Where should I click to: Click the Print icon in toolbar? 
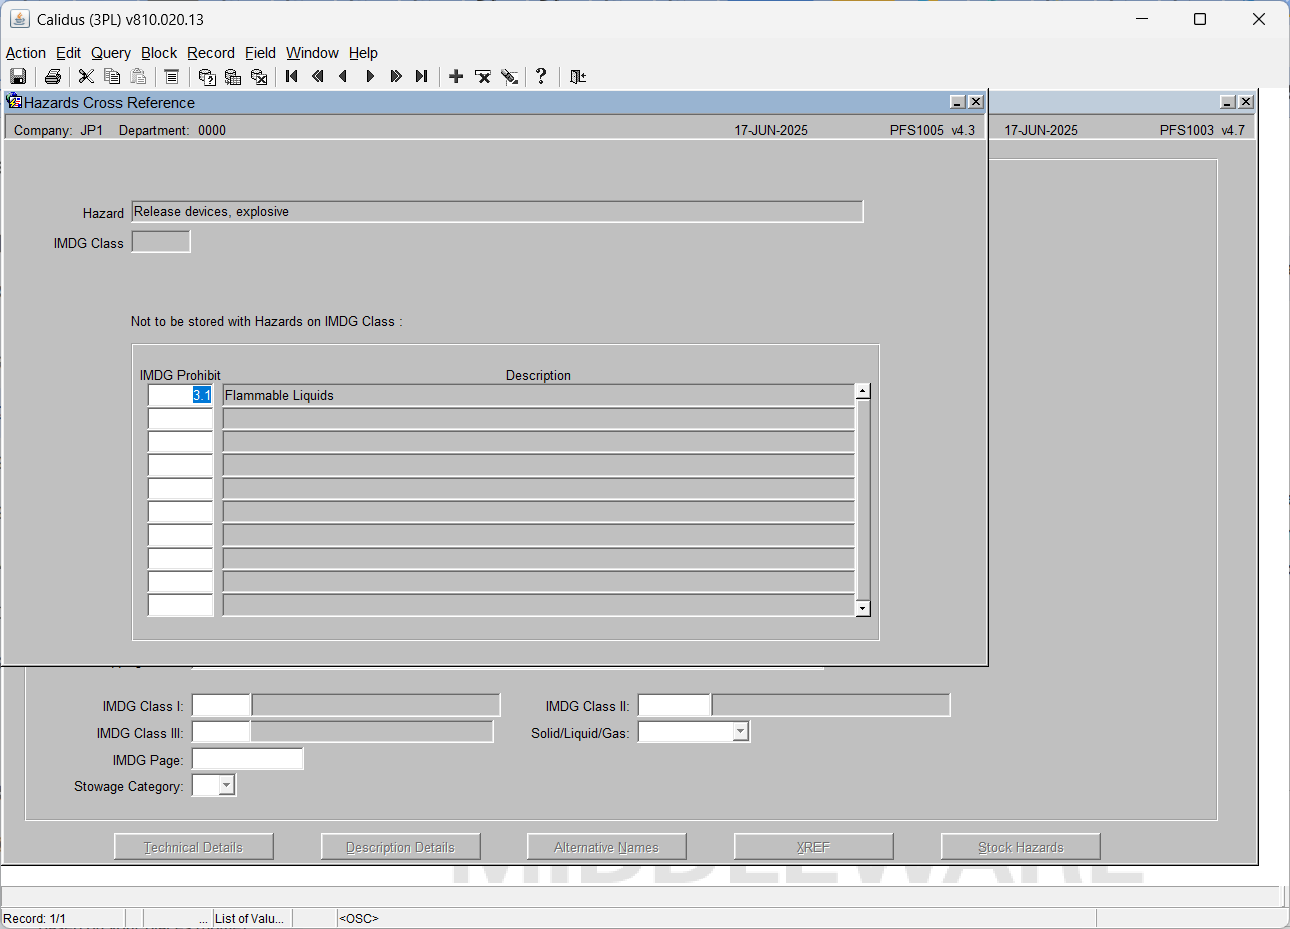pos(53,77)
